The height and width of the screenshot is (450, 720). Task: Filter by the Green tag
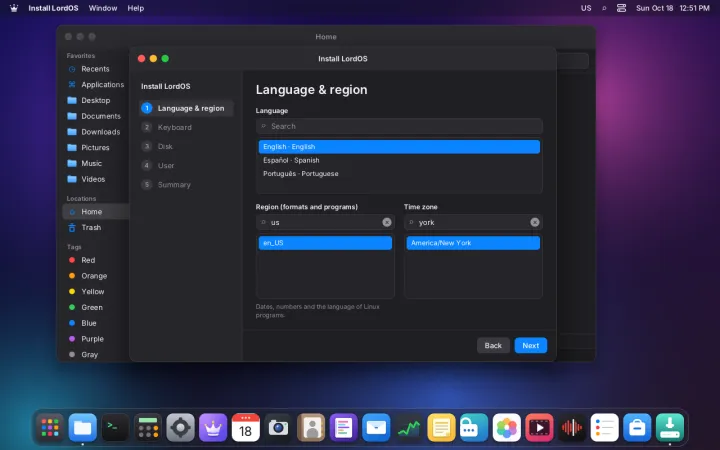(x=95, y=307)
